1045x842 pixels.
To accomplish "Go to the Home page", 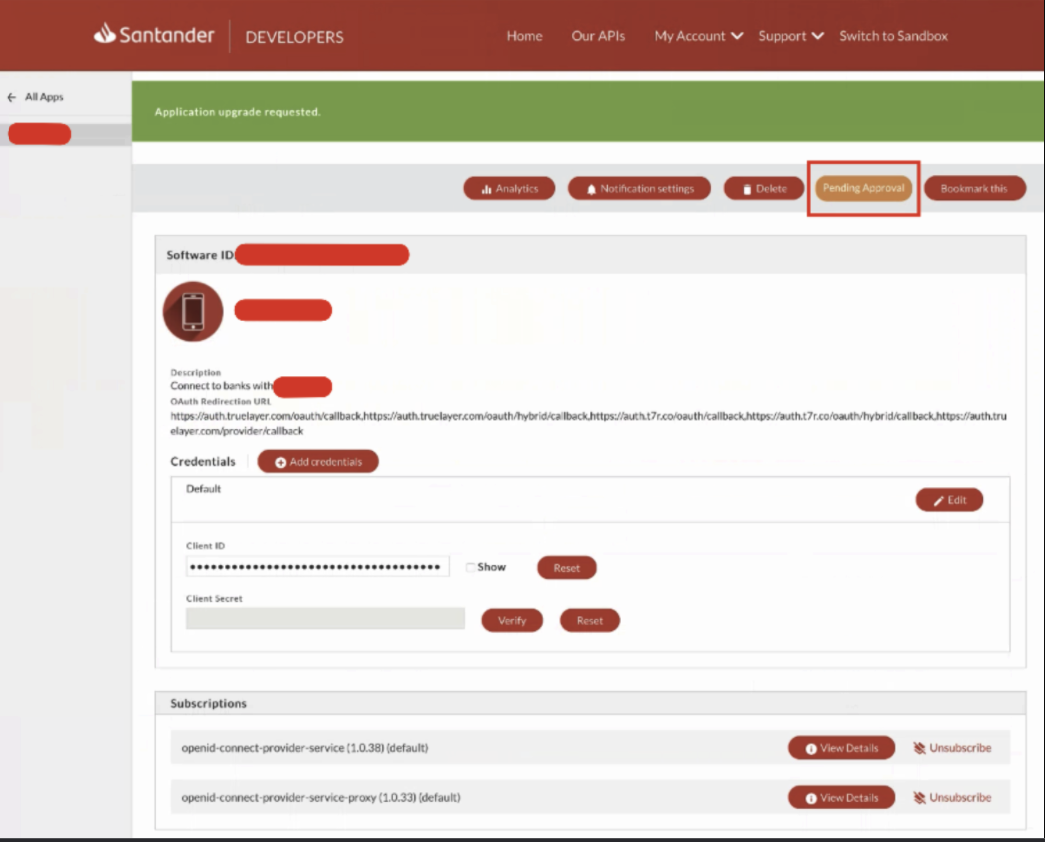I will point(524,36).
